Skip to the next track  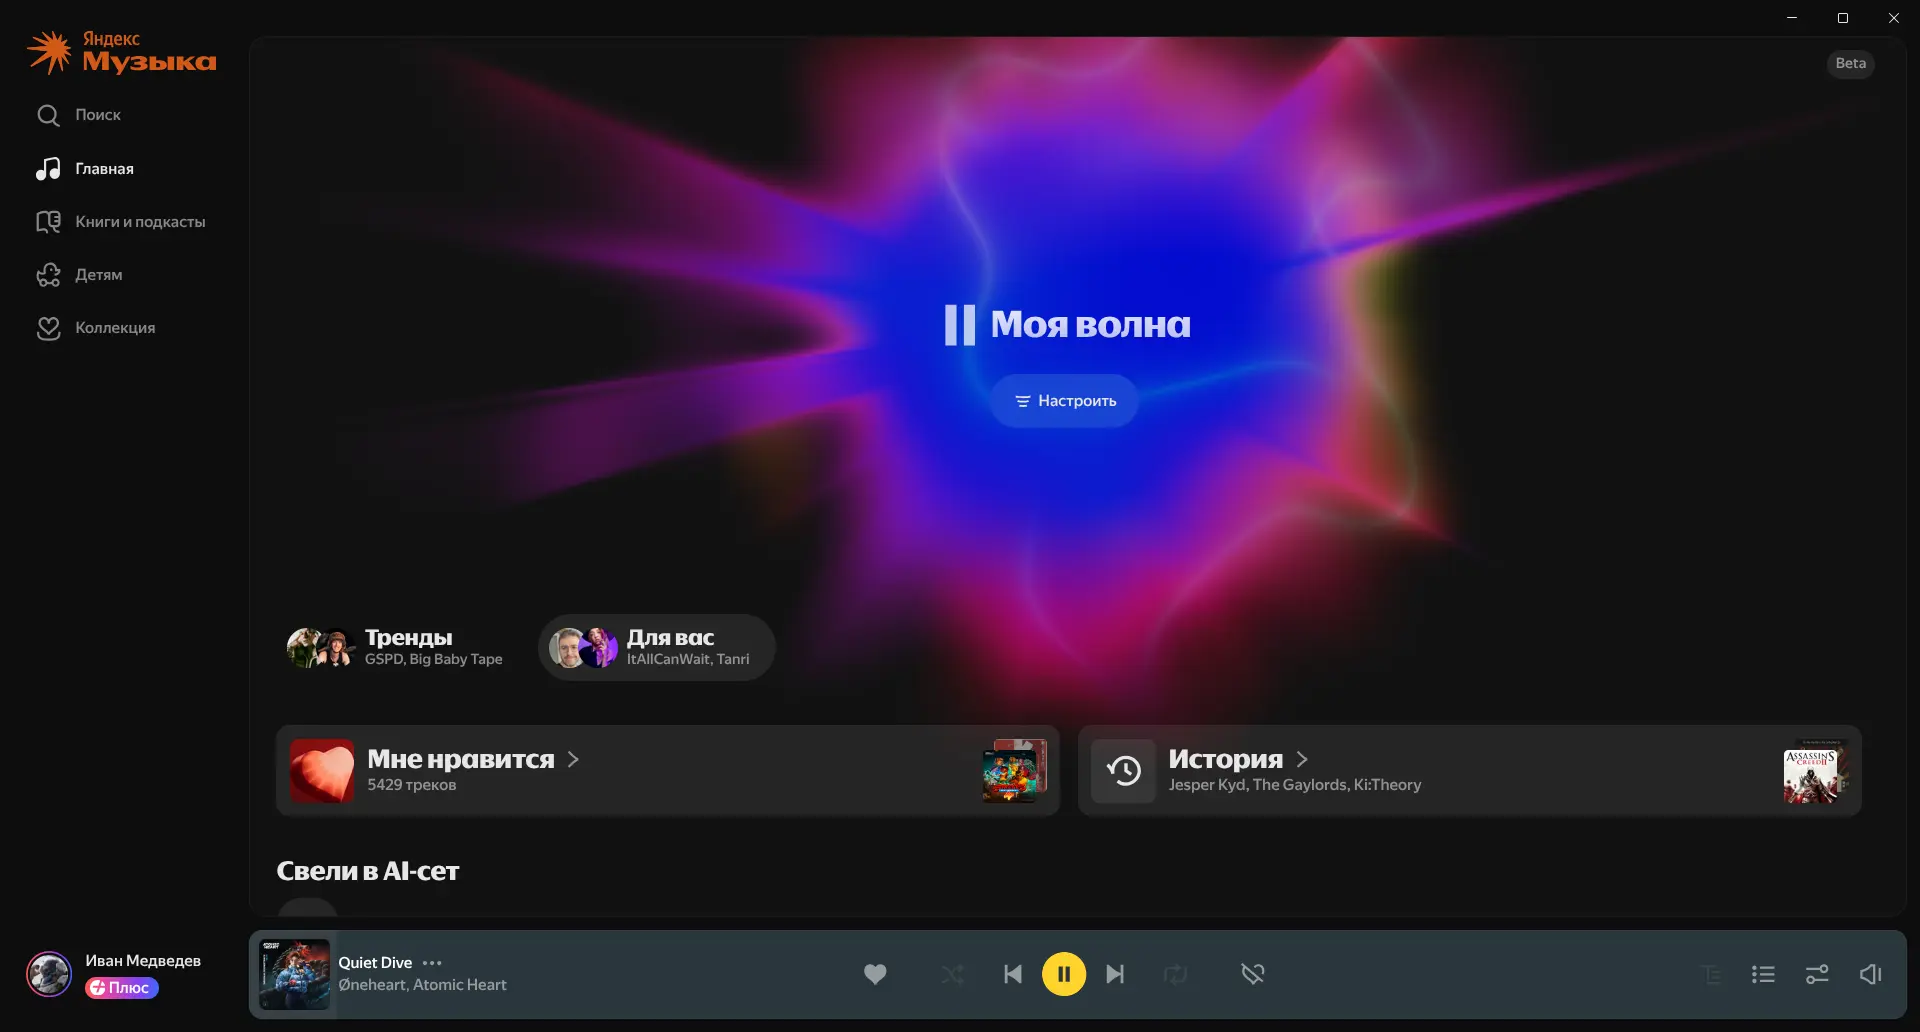click(1115, 974)
